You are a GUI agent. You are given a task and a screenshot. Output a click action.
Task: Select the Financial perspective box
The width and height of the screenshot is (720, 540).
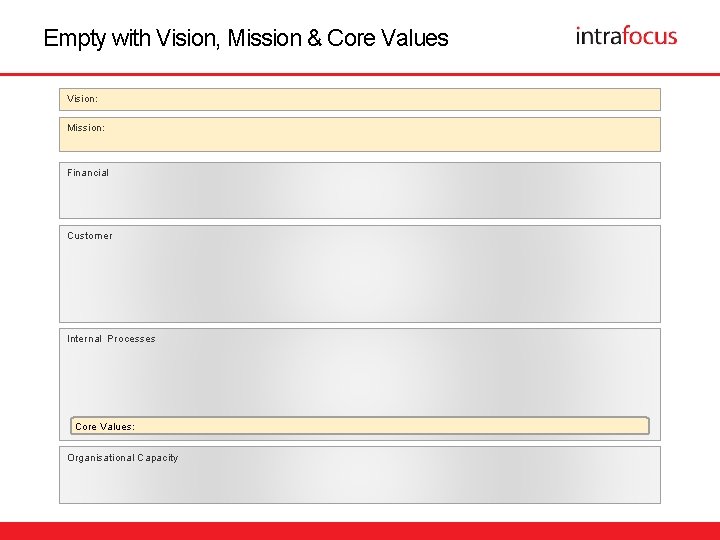coord(360,190)
